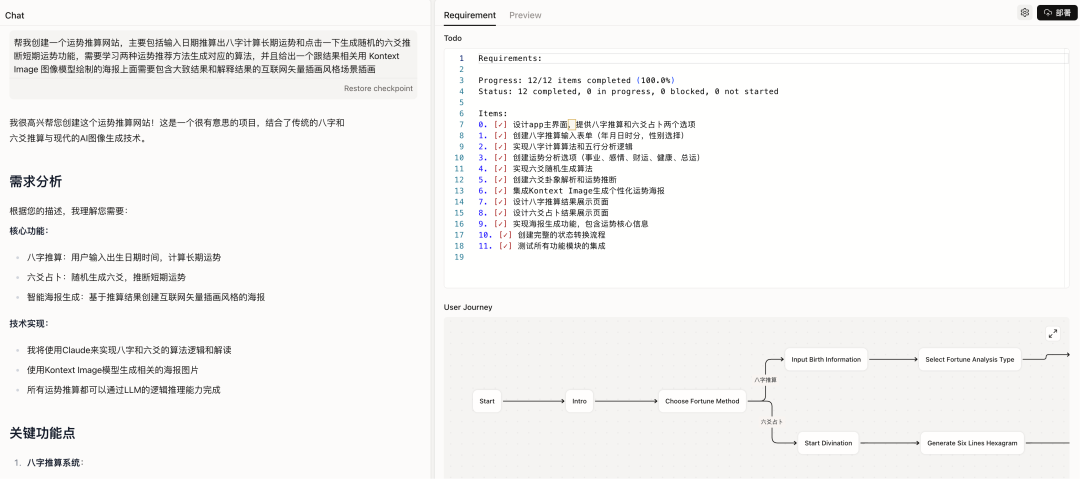Click bullet 所有运势推算都可以通过LLM
This screenshot has width=1080, height=479.
124,390
